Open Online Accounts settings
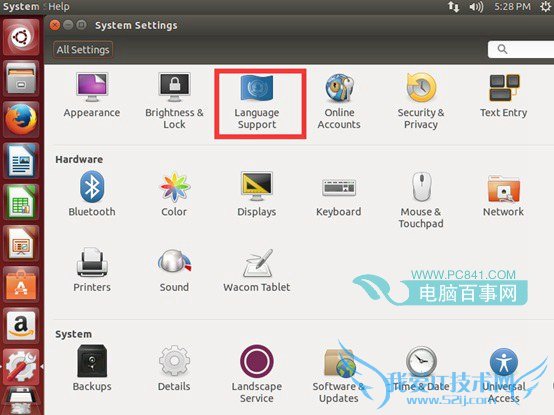 click(339, 101)
